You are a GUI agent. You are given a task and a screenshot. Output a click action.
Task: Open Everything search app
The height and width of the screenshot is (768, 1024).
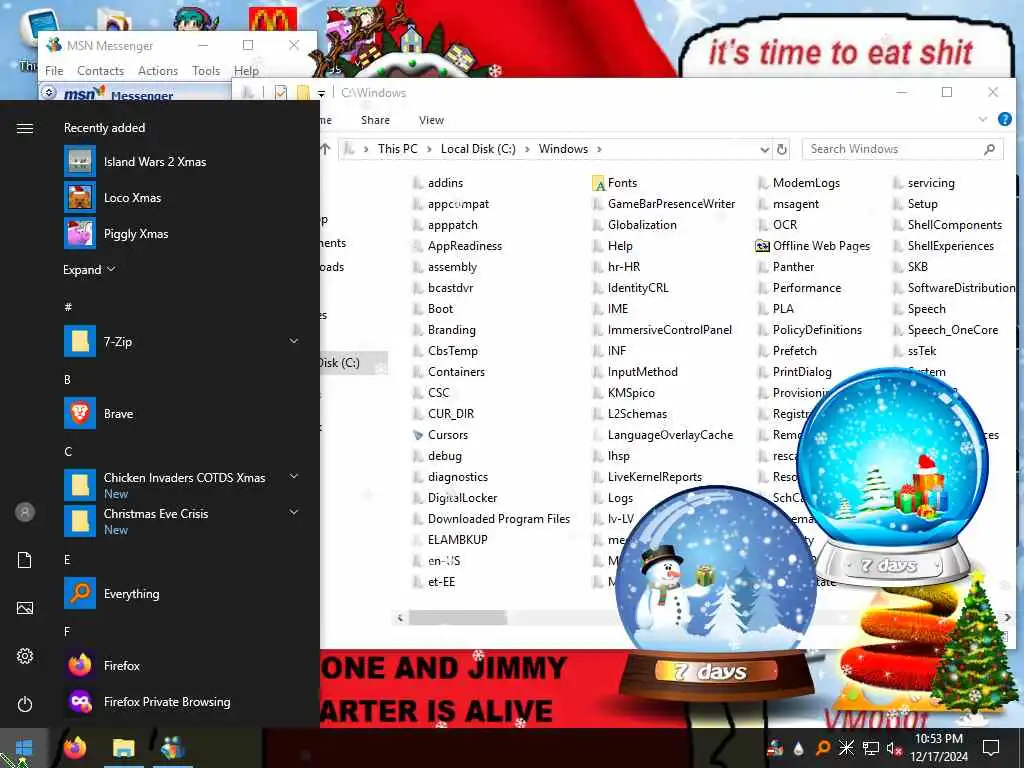pyautogui.click(x=112, y=594)
